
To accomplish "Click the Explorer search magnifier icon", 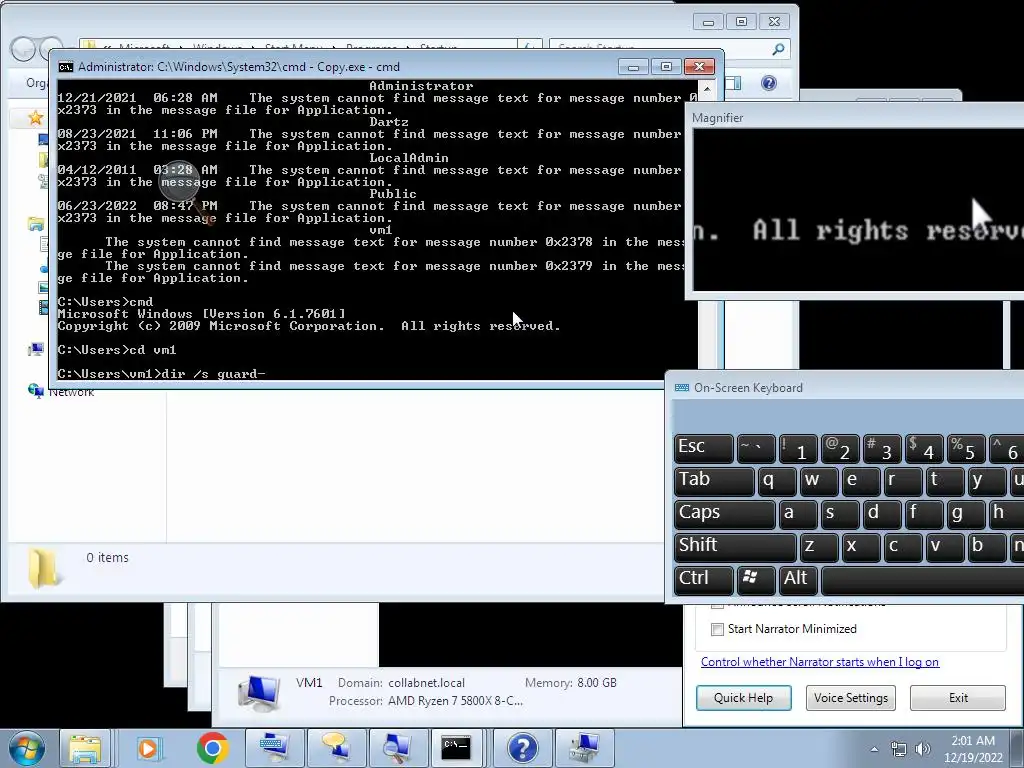I will 778,49.
